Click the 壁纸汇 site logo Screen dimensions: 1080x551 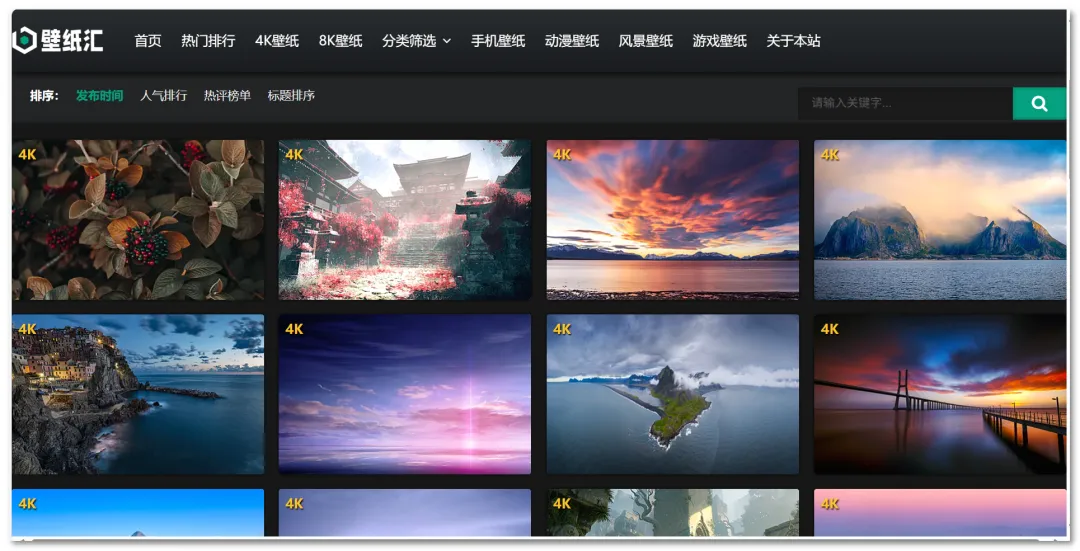point(58,41)
